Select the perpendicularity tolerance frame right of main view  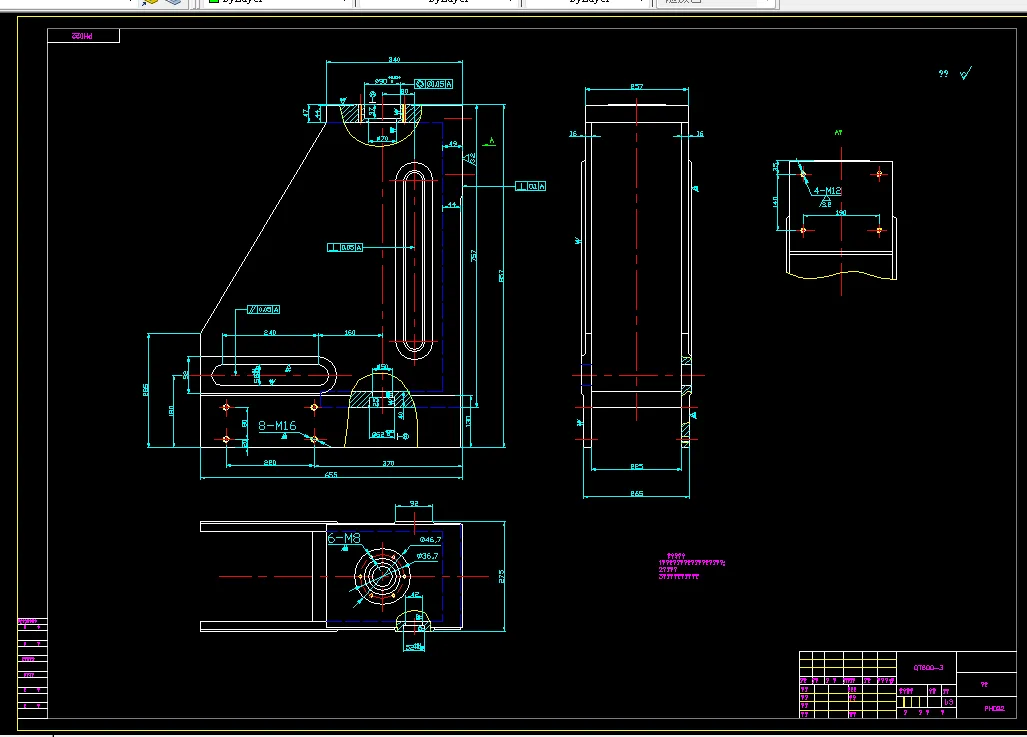coord(531,186)
